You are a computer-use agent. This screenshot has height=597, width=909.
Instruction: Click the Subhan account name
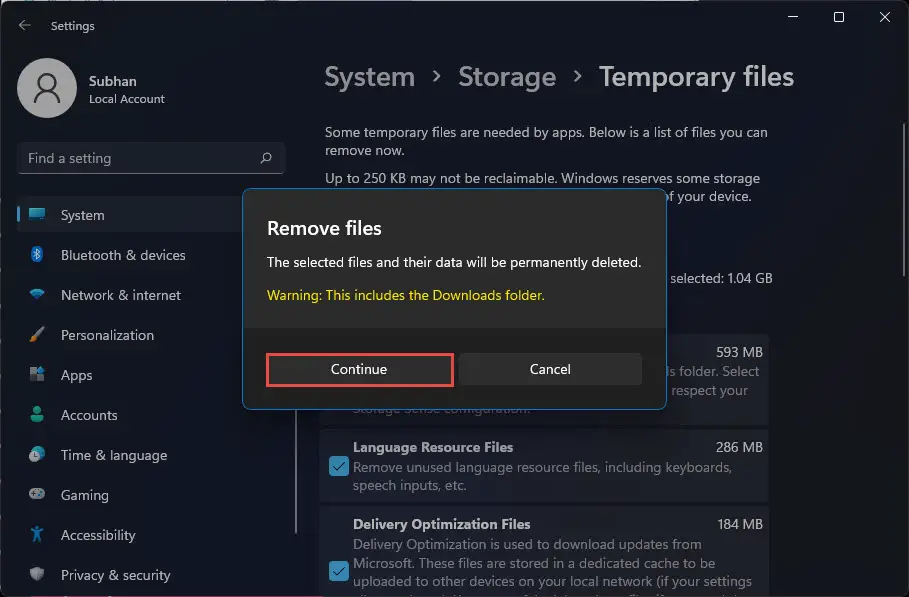tap(112, 81)
